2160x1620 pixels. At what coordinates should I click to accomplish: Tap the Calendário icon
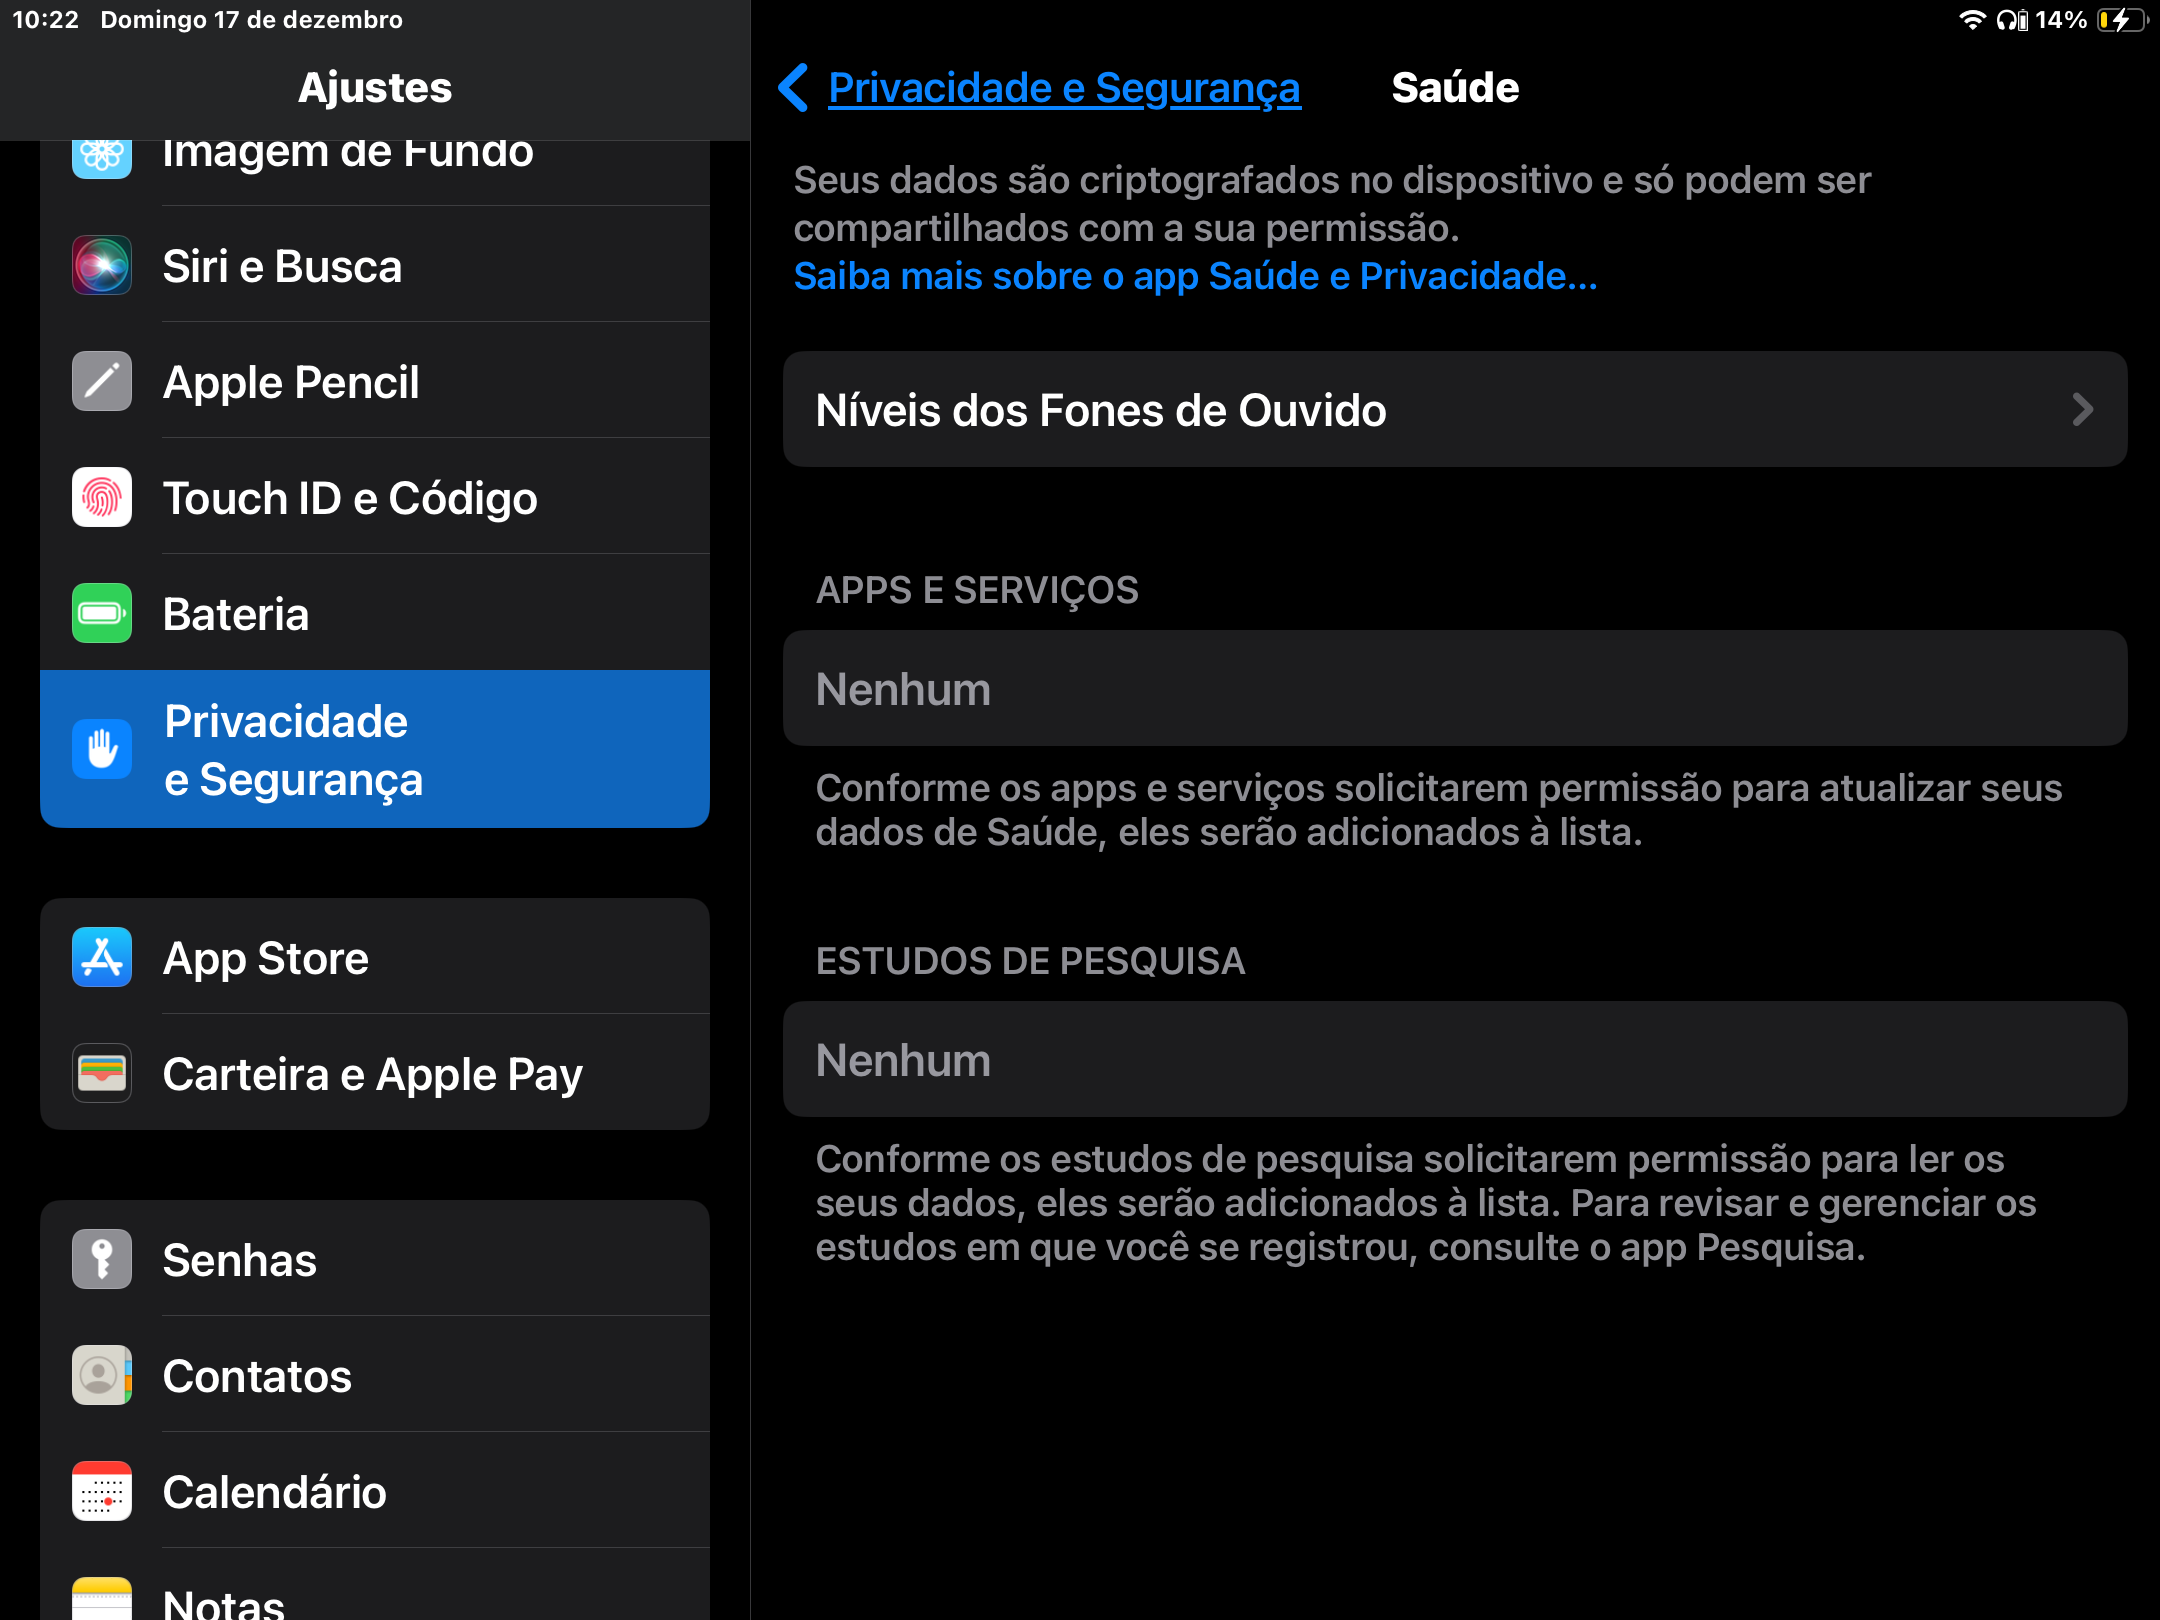coord(101,1492)
